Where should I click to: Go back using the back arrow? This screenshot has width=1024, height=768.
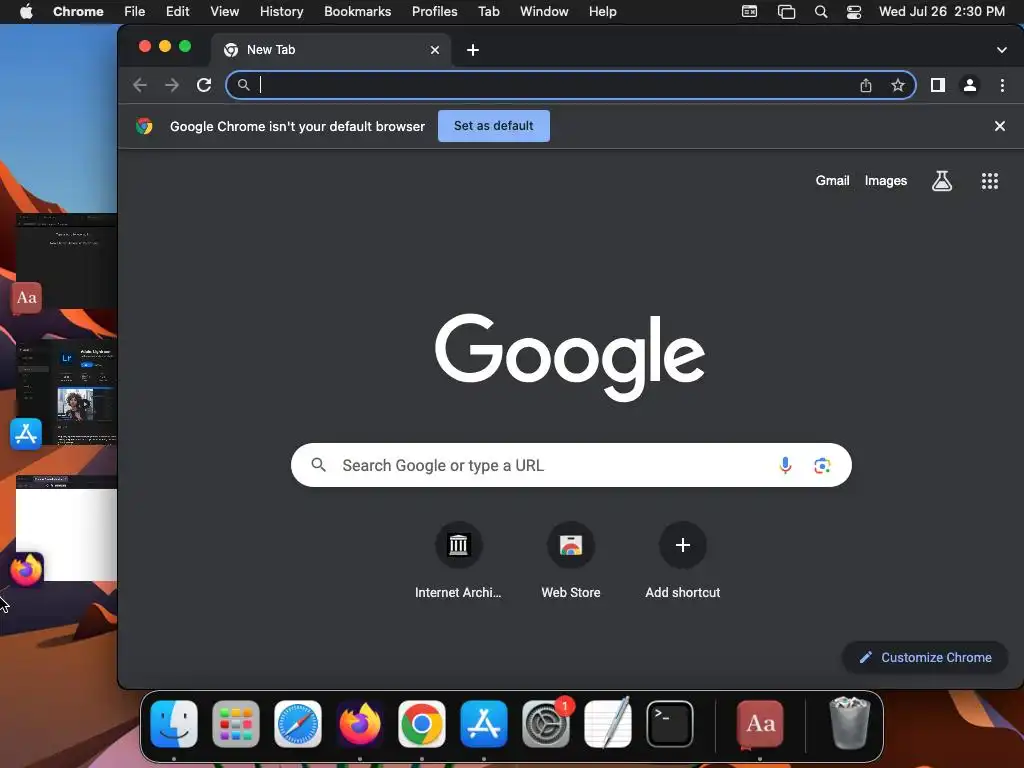(x=140, y=85)
